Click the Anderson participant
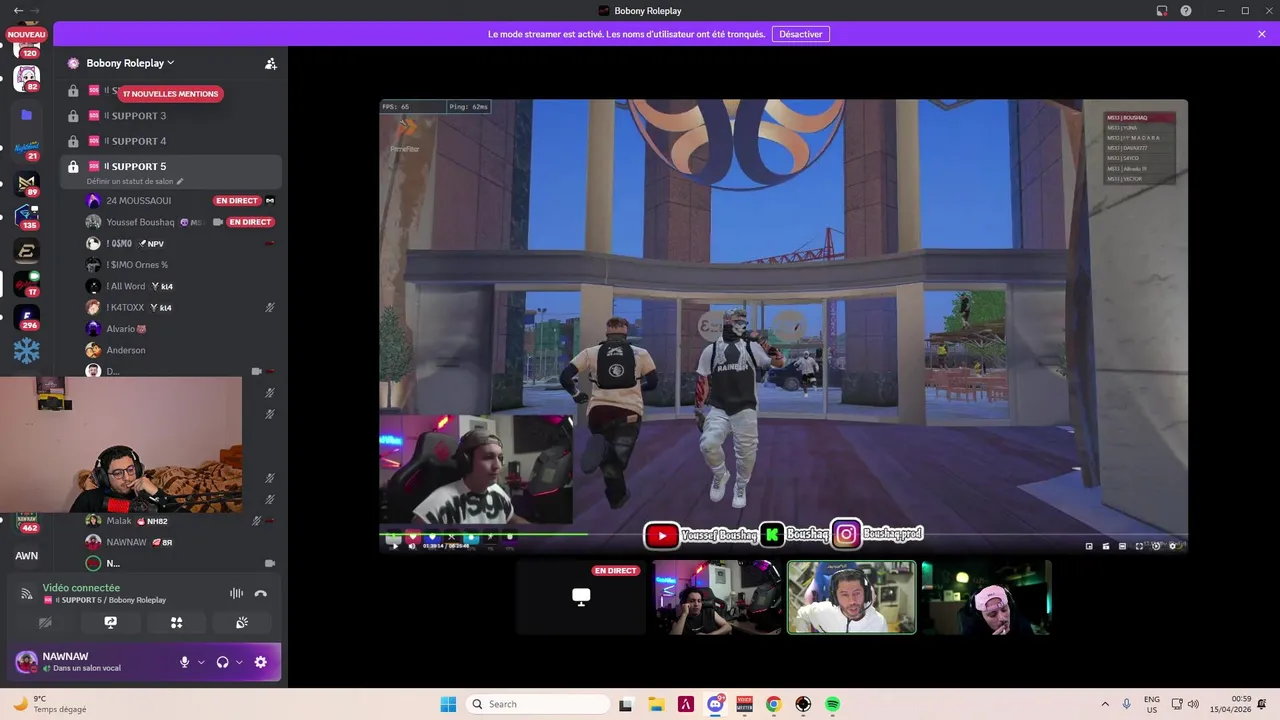 click(x=180, y=350)
